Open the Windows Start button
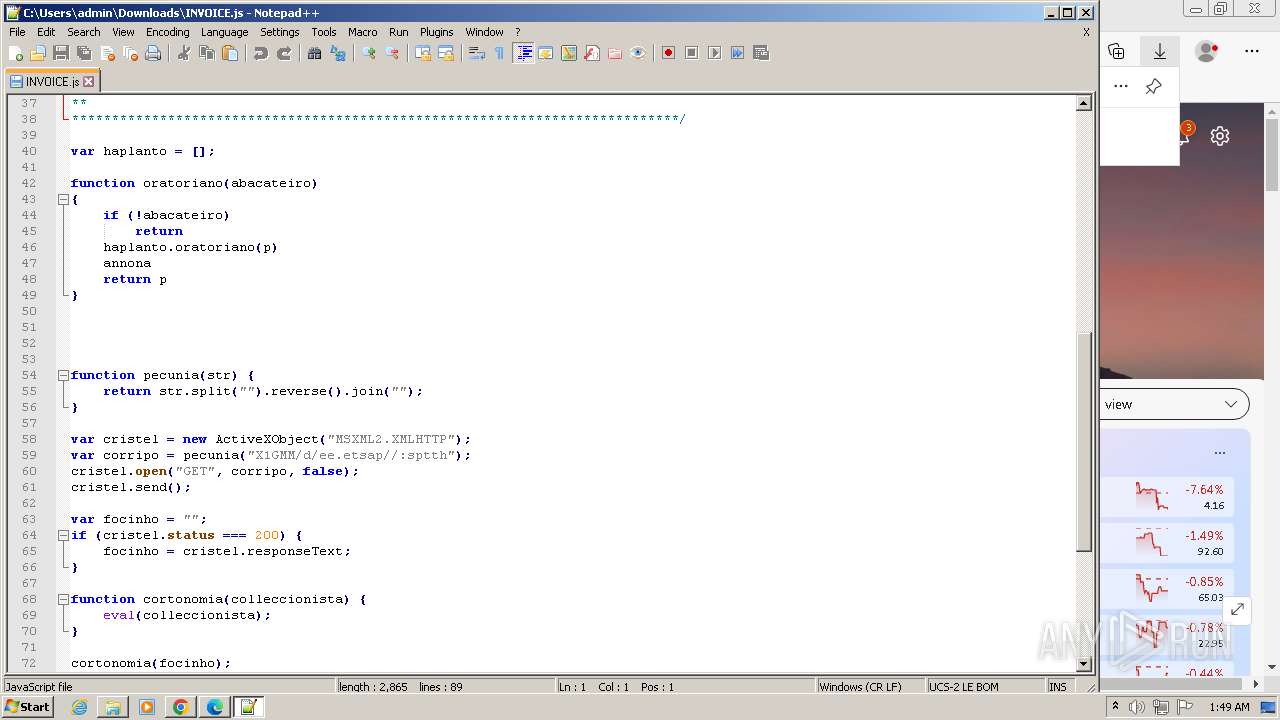 coord(28,707)
